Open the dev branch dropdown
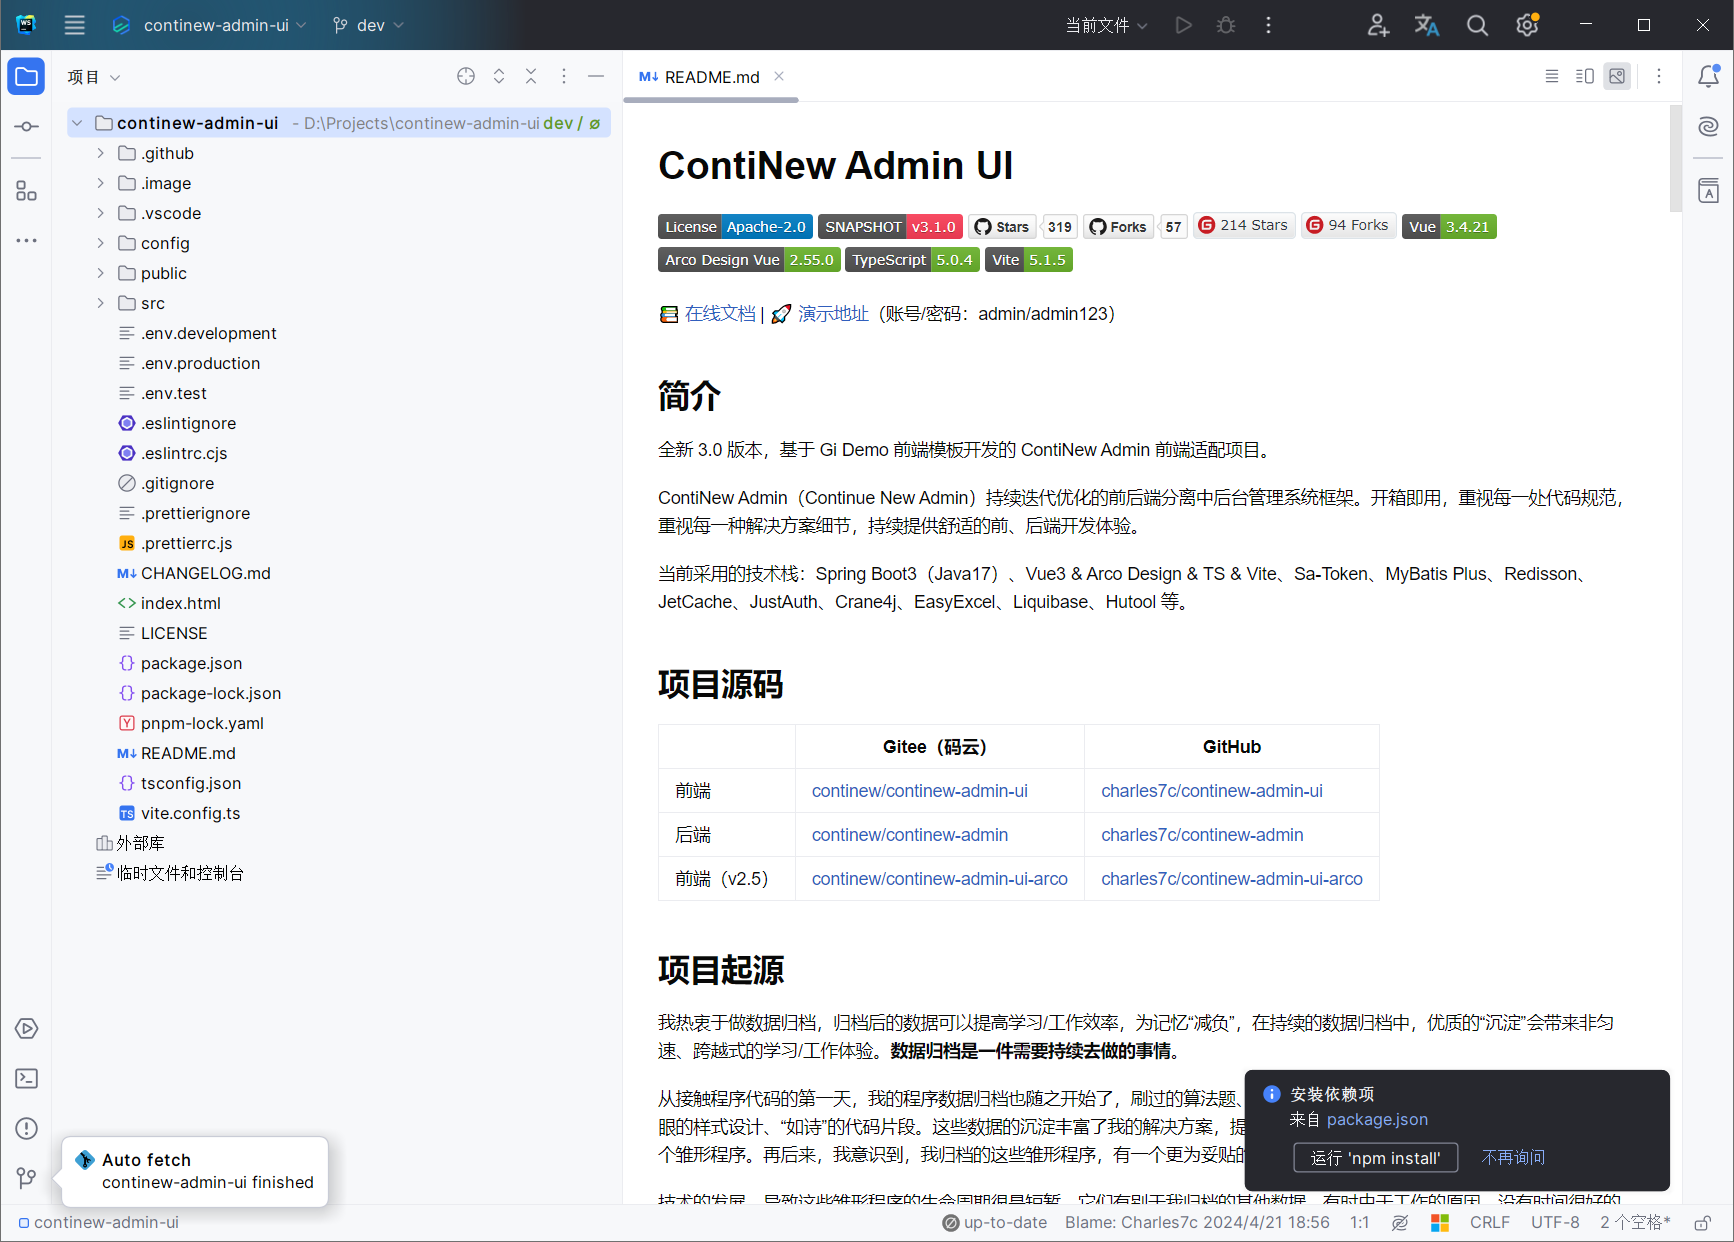 [x=368, y=25]
